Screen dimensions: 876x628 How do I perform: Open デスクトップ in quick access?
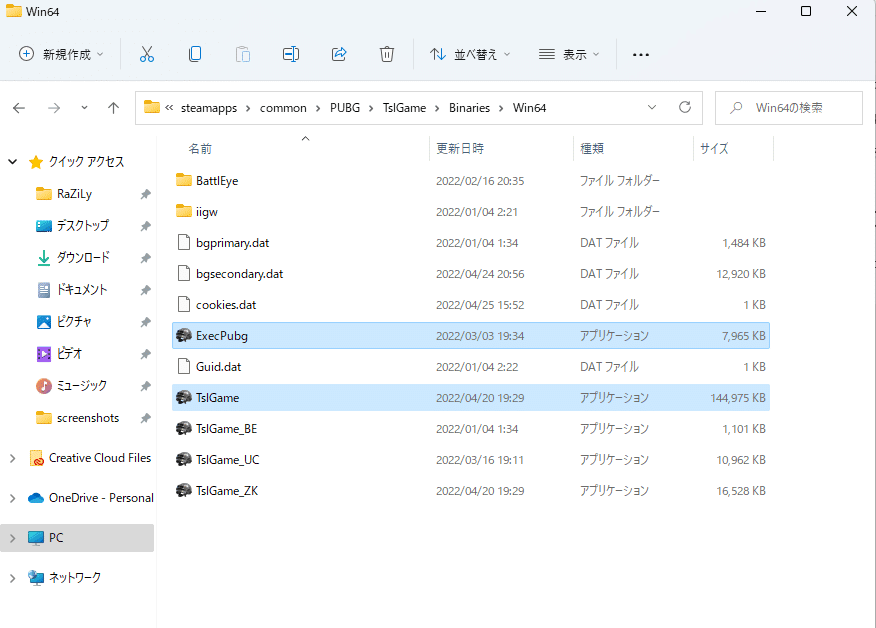[x=83, y=226]
